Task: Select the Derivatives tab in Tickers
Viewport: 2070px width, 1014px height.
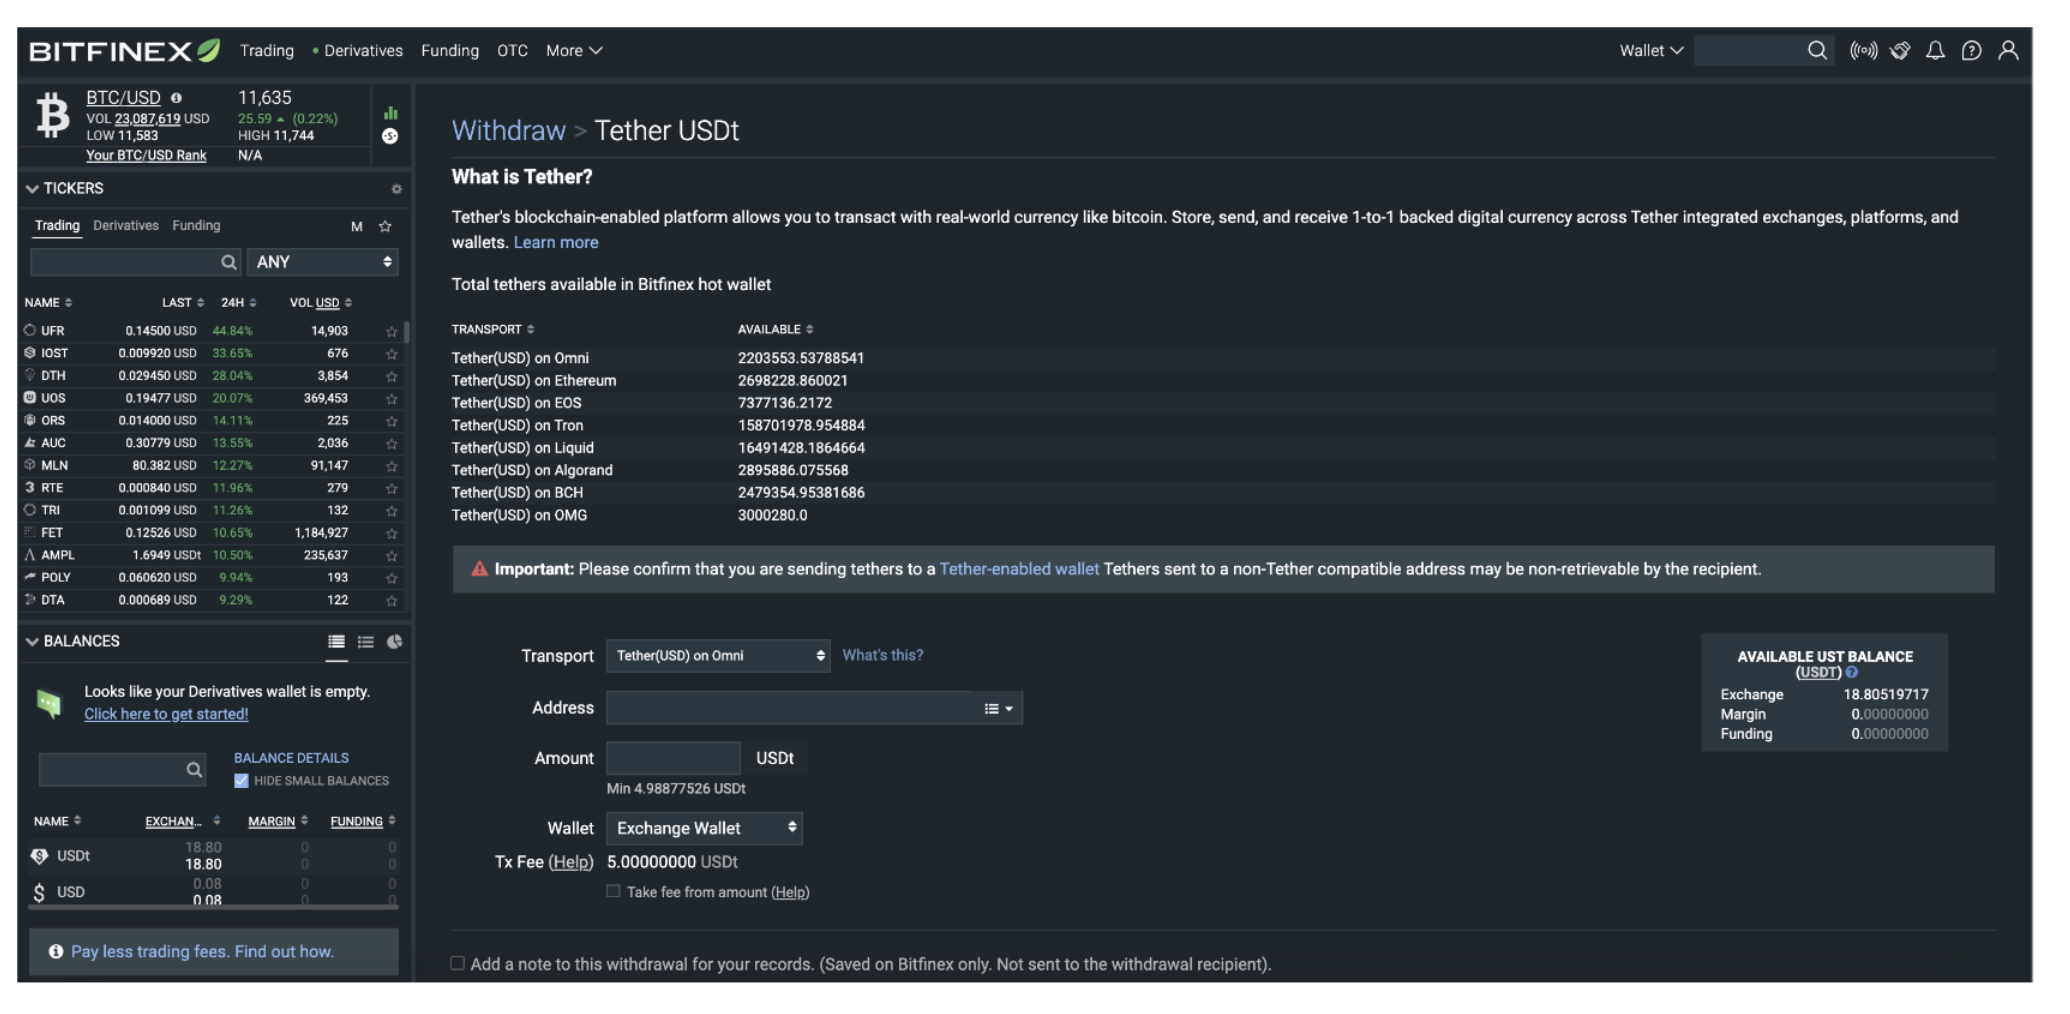Action: (126, 226)
